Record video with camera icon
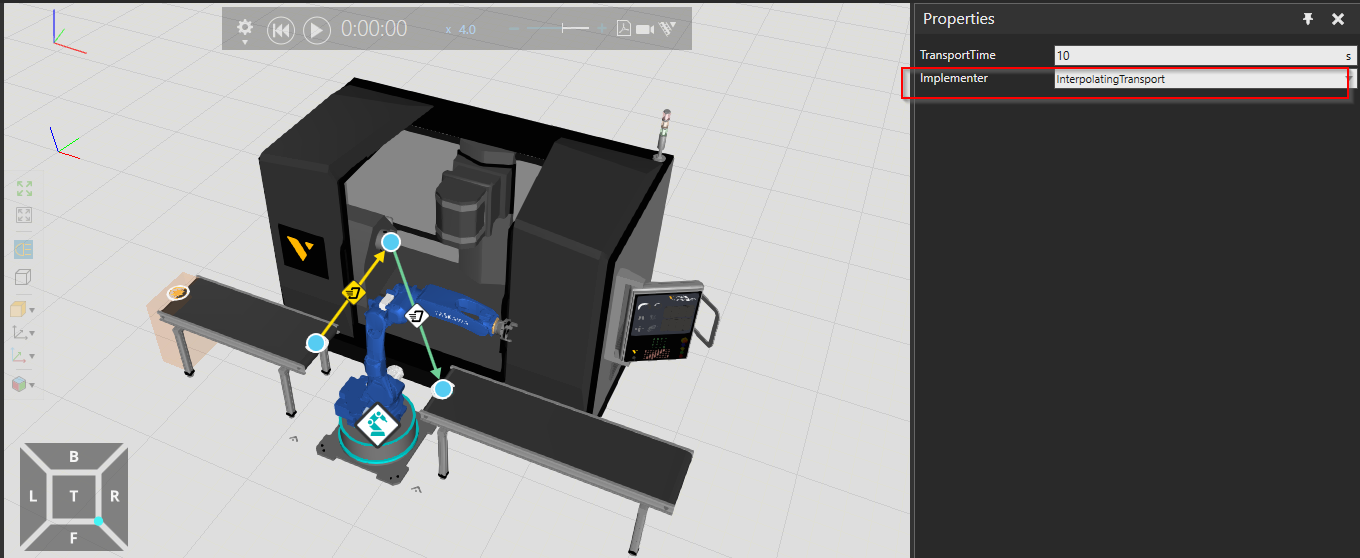The image size is (1360, 558). [x=645, y=30]
